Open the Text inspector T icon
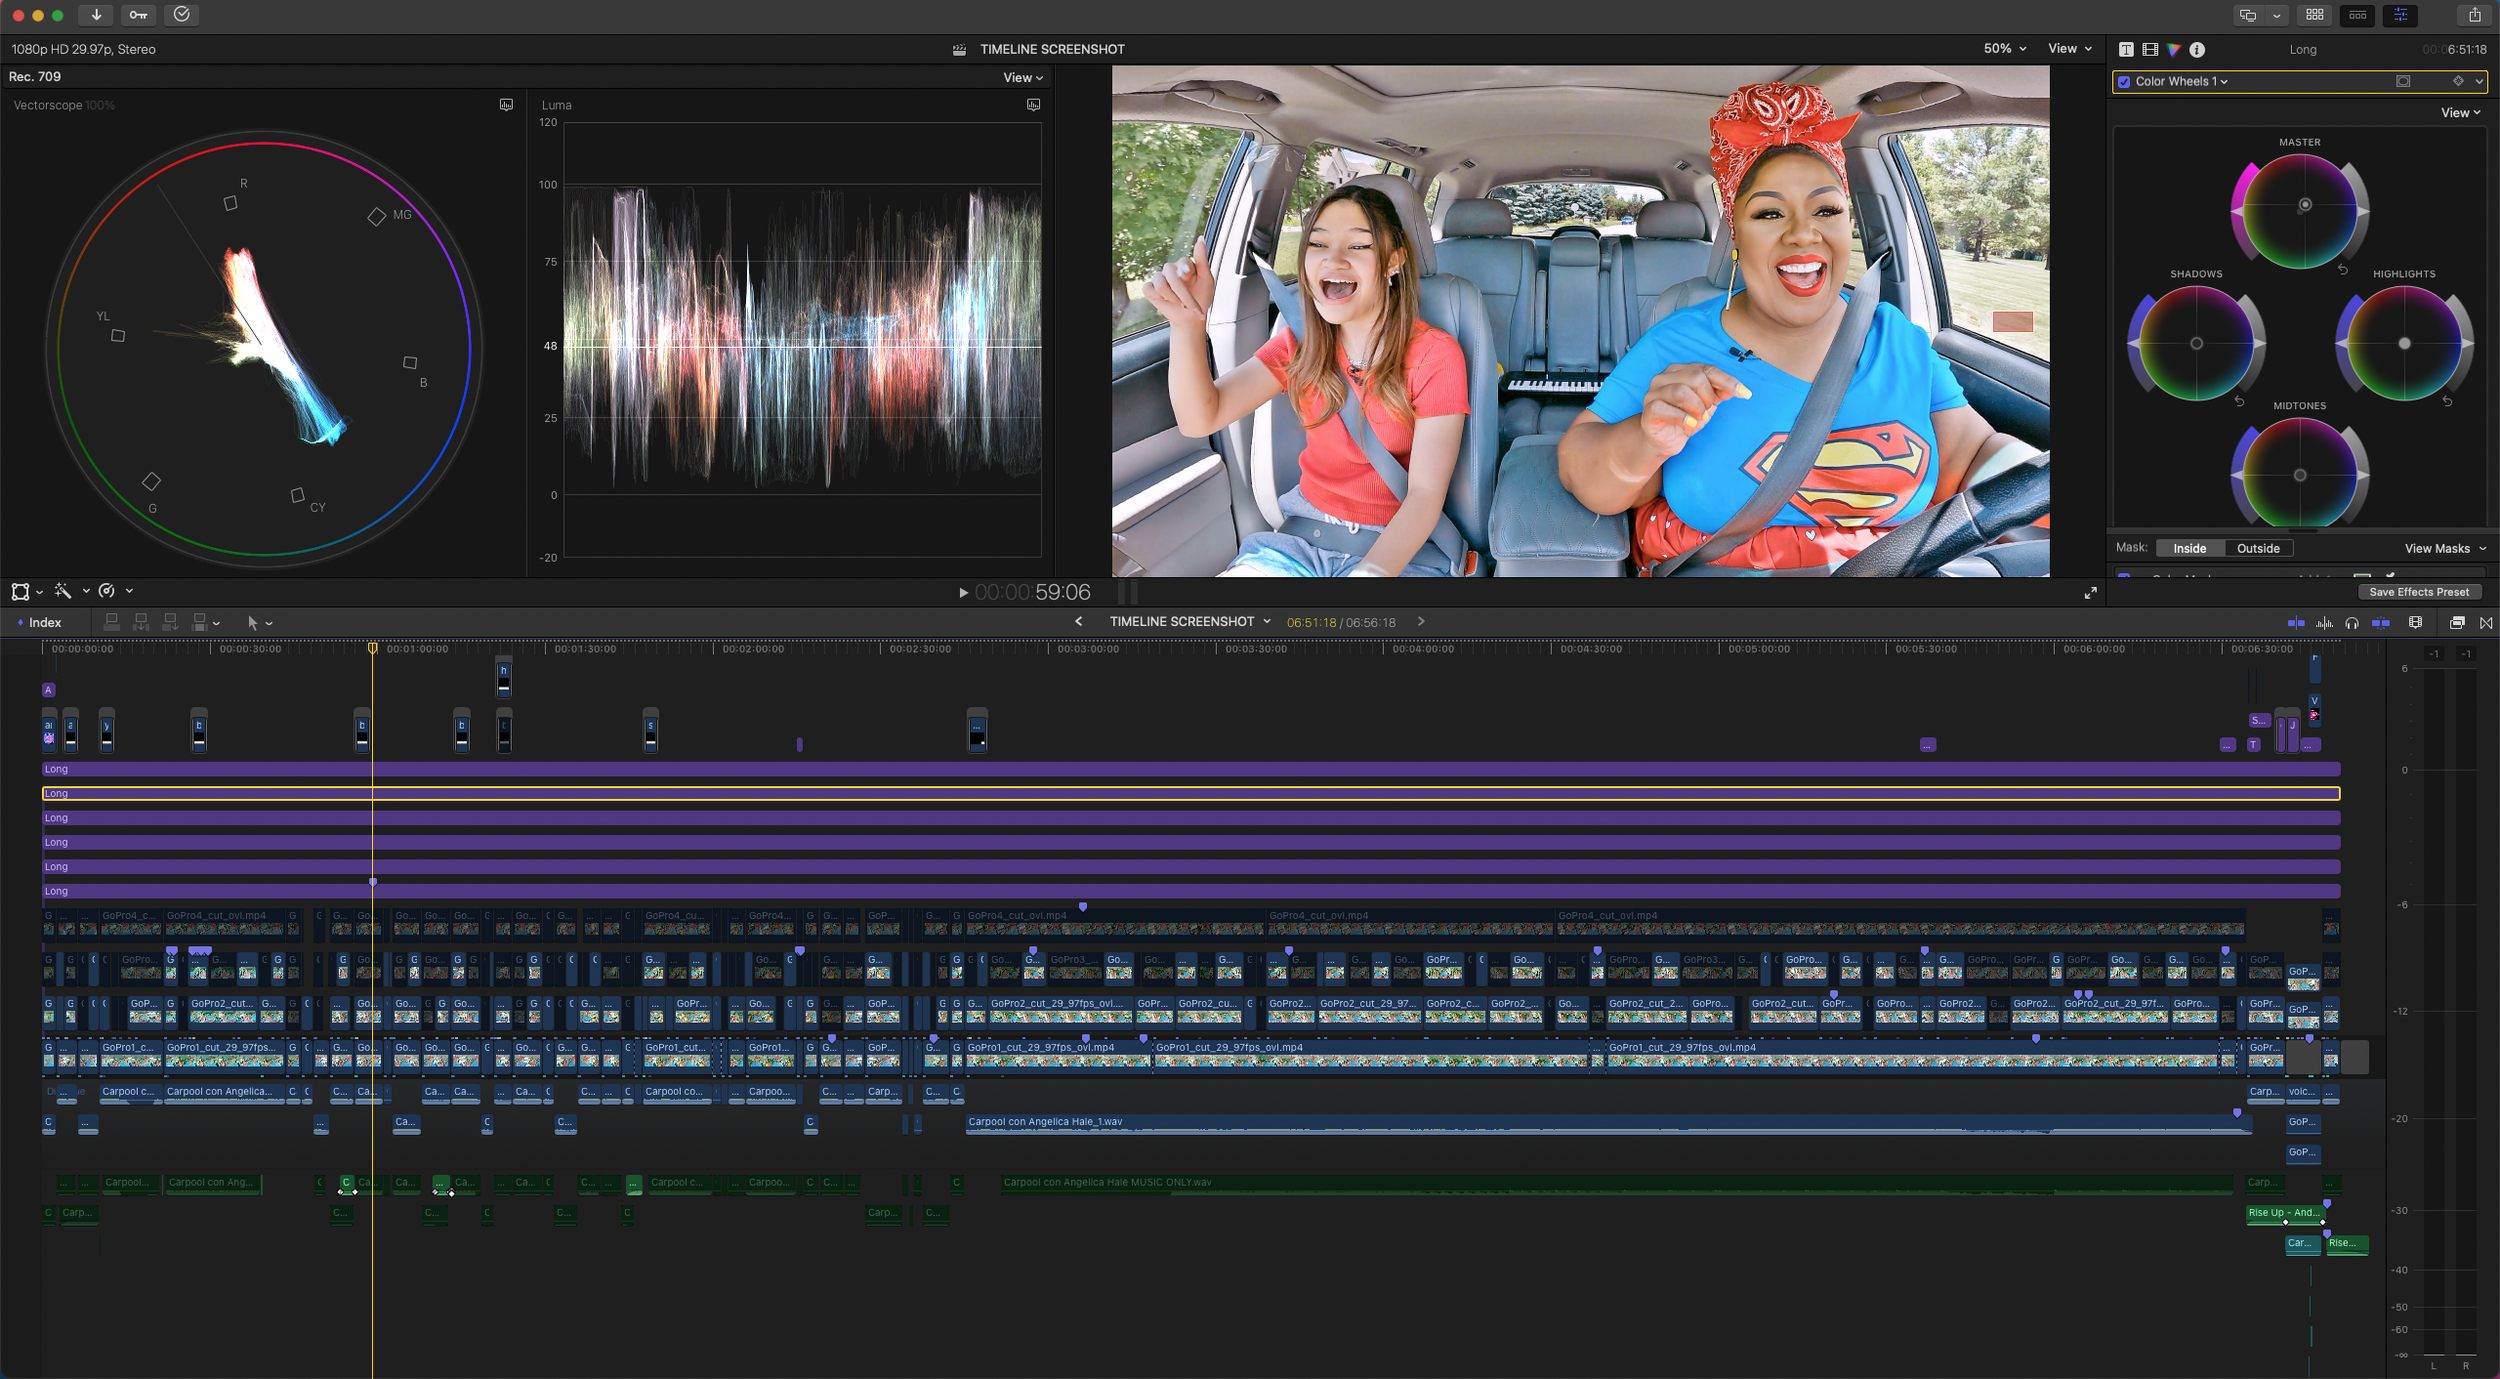 click(x=2126, y=49)
